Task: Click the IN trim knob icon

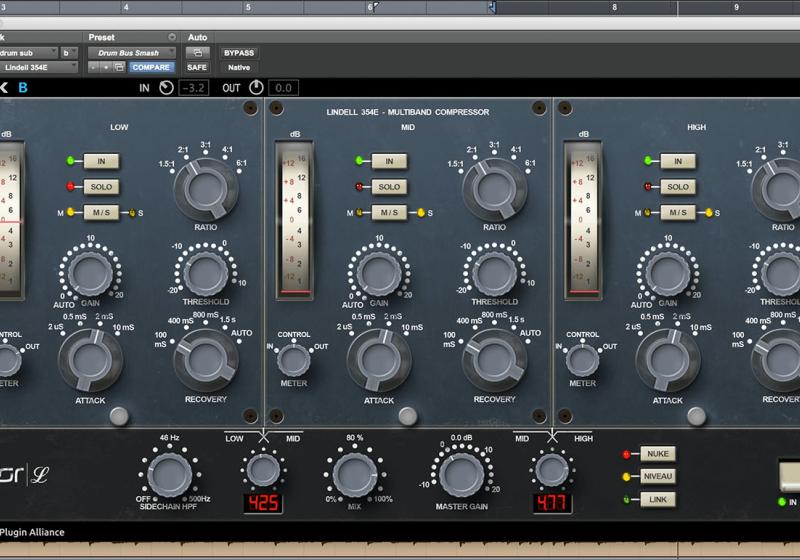Action: coord(166,88)
